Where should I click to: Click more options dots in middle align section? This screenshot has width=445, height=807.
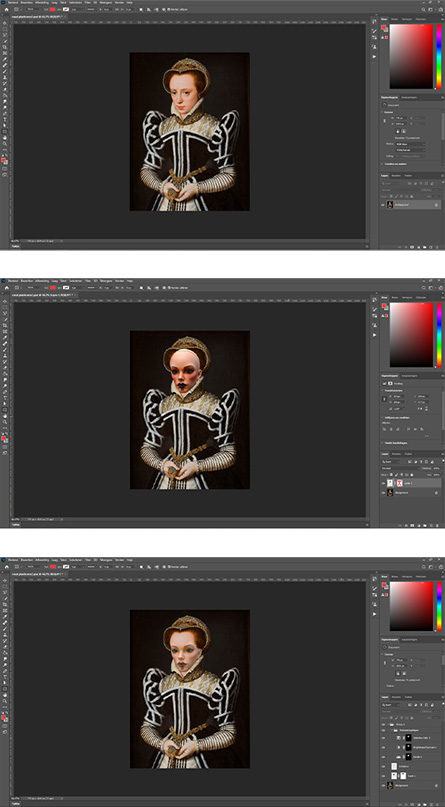(426, 436)
